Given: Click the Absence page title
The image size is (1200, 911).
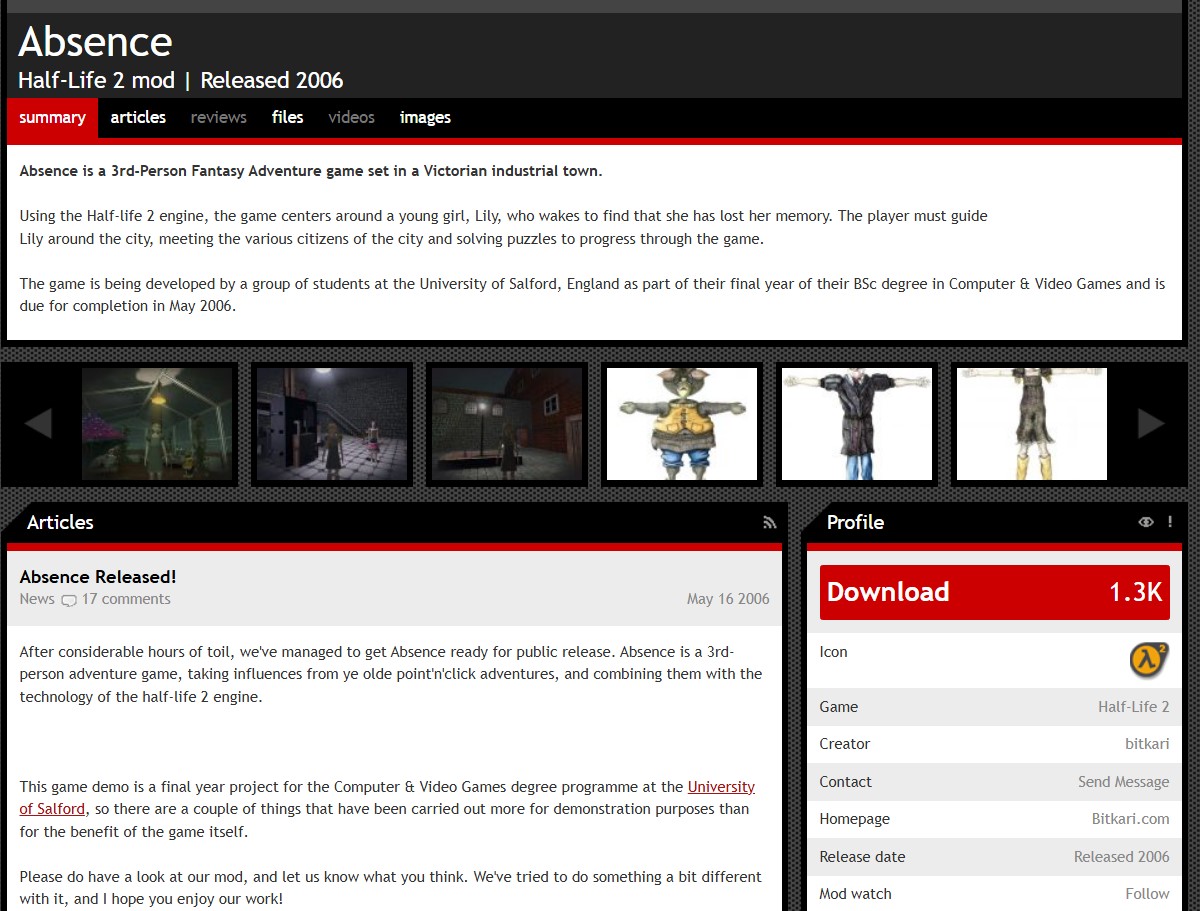Looking at the screenshot, I should pos(95,42).
